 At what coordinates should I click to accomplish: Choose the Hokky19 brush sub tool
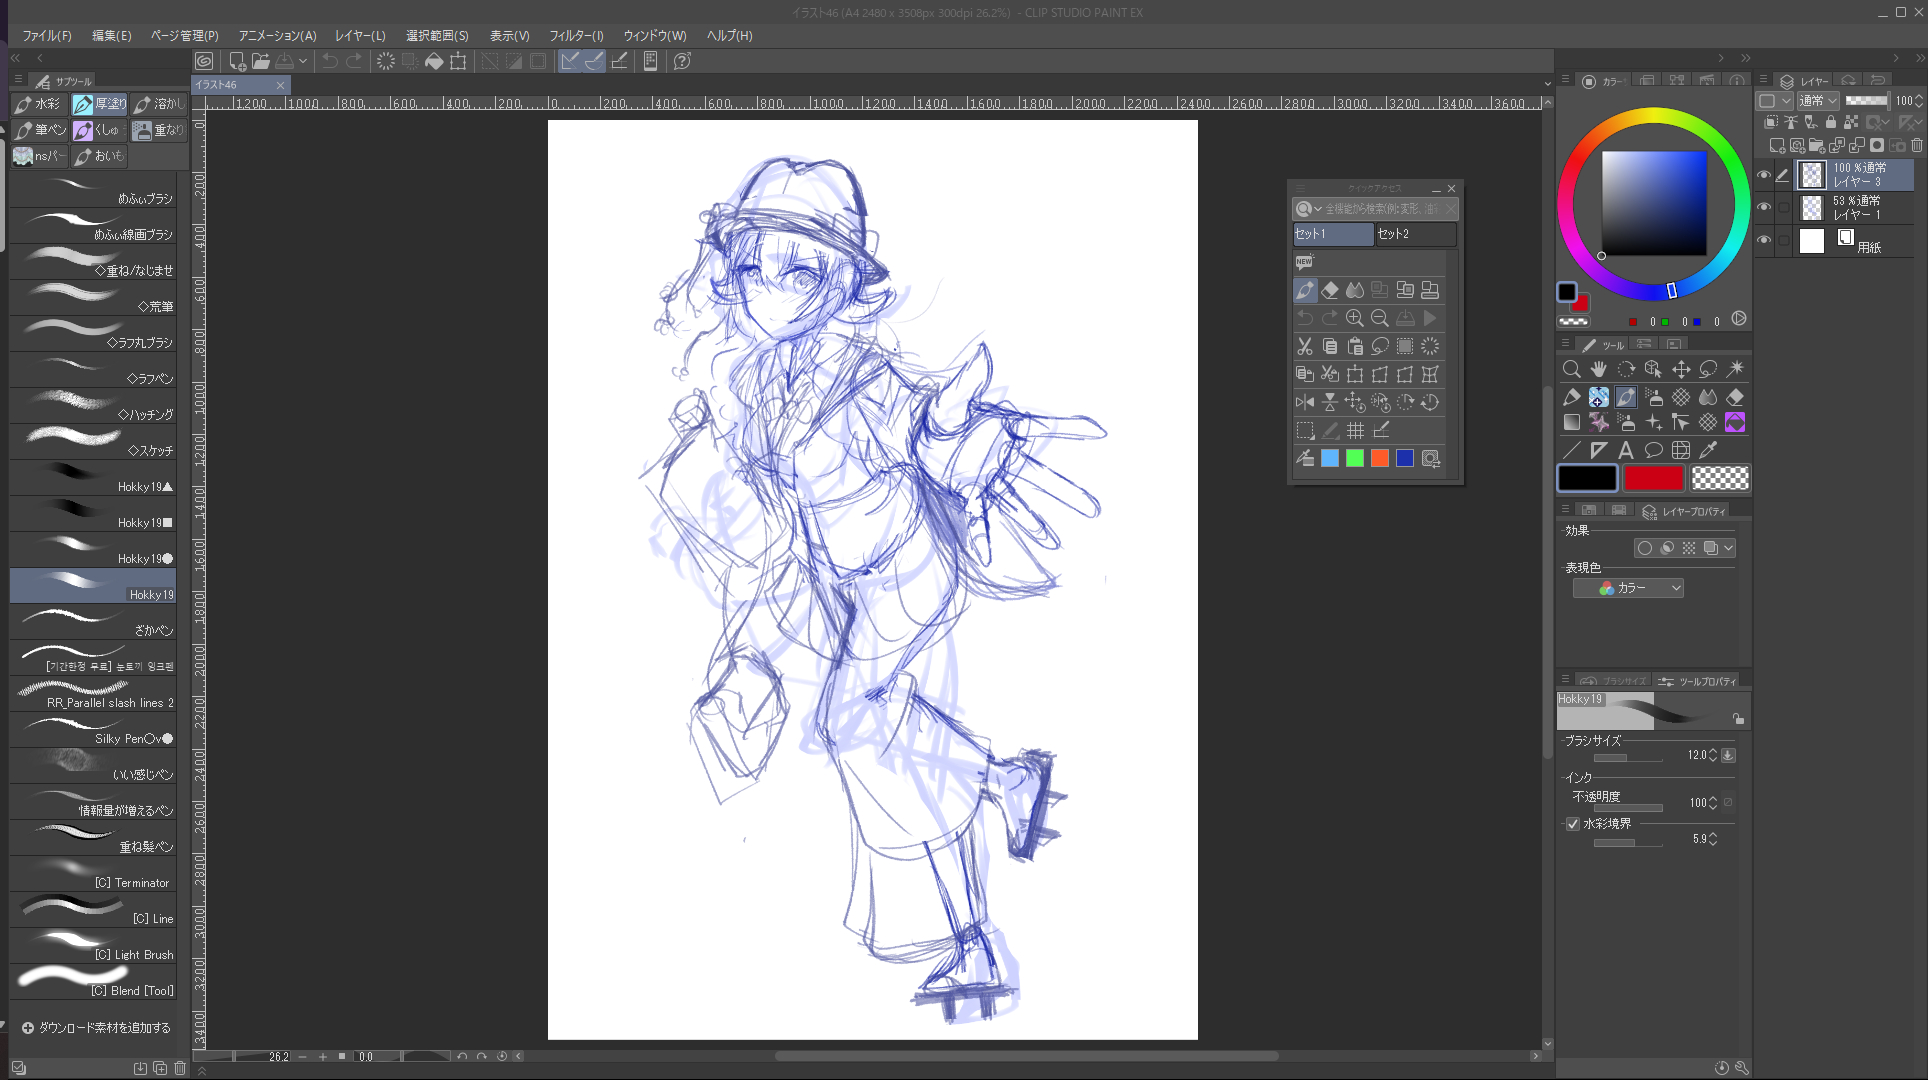93,586
